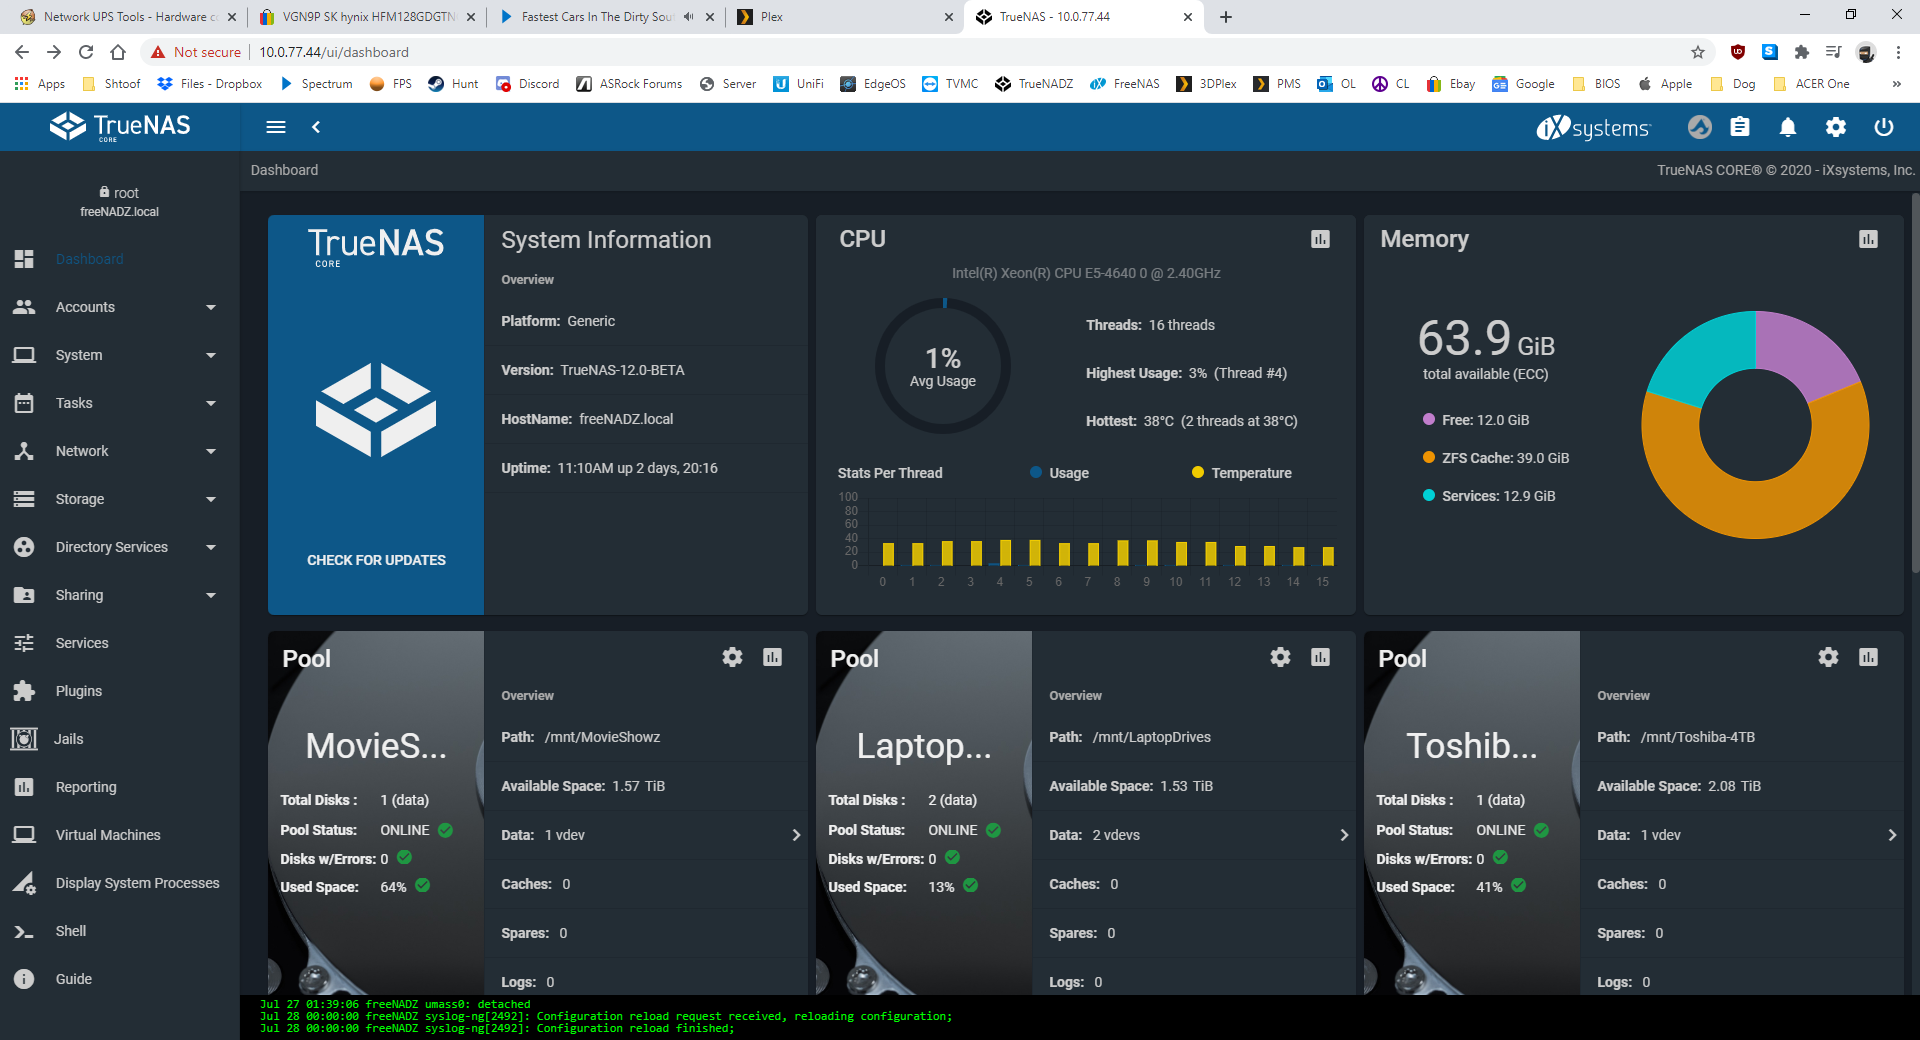Open Memory reports chart icon
1920x1040 pixels.
coord(1868,239)
